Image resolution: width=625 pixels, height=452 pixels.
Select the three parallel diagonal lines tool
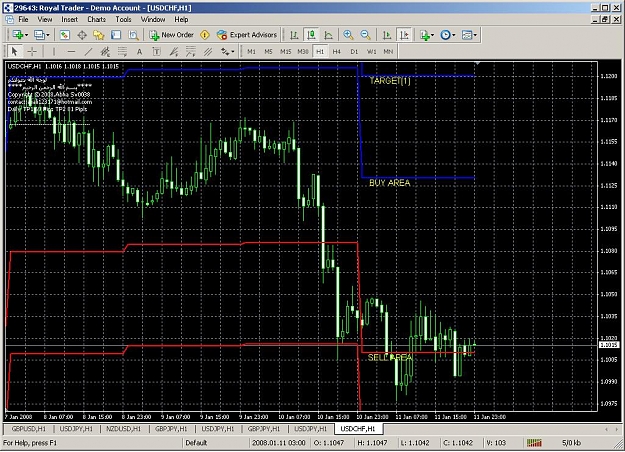click(x=208, y=51)
